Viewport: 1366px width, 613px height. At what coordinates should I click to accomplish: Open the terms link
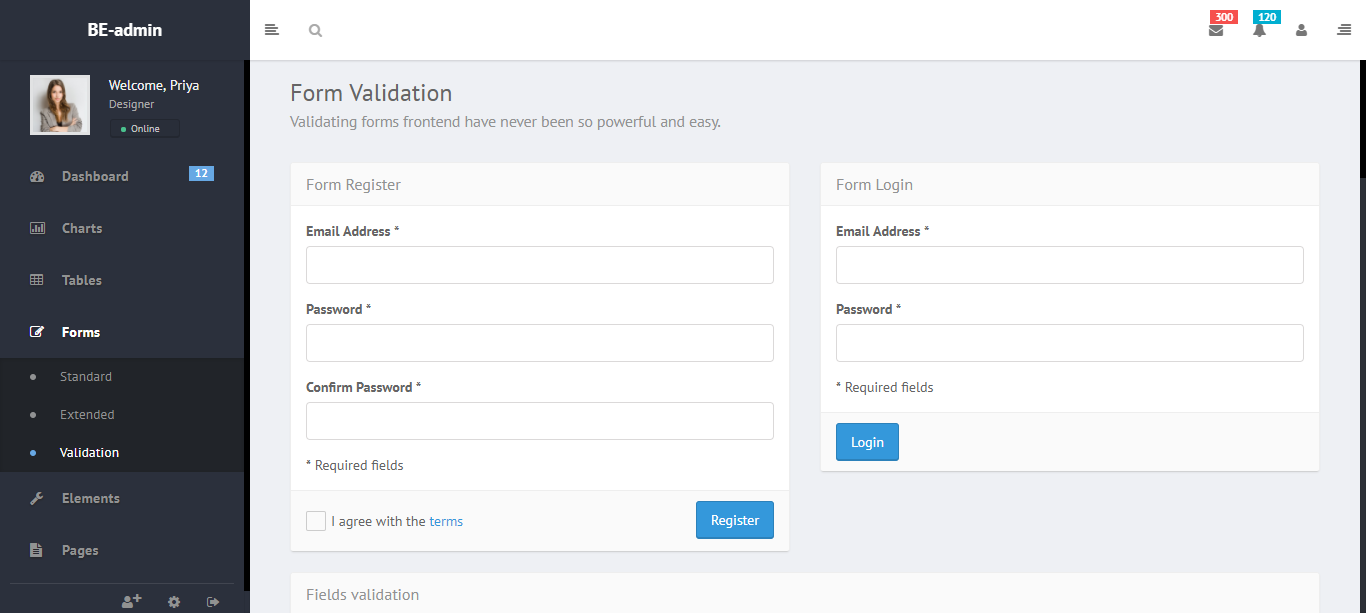point(446,521)
